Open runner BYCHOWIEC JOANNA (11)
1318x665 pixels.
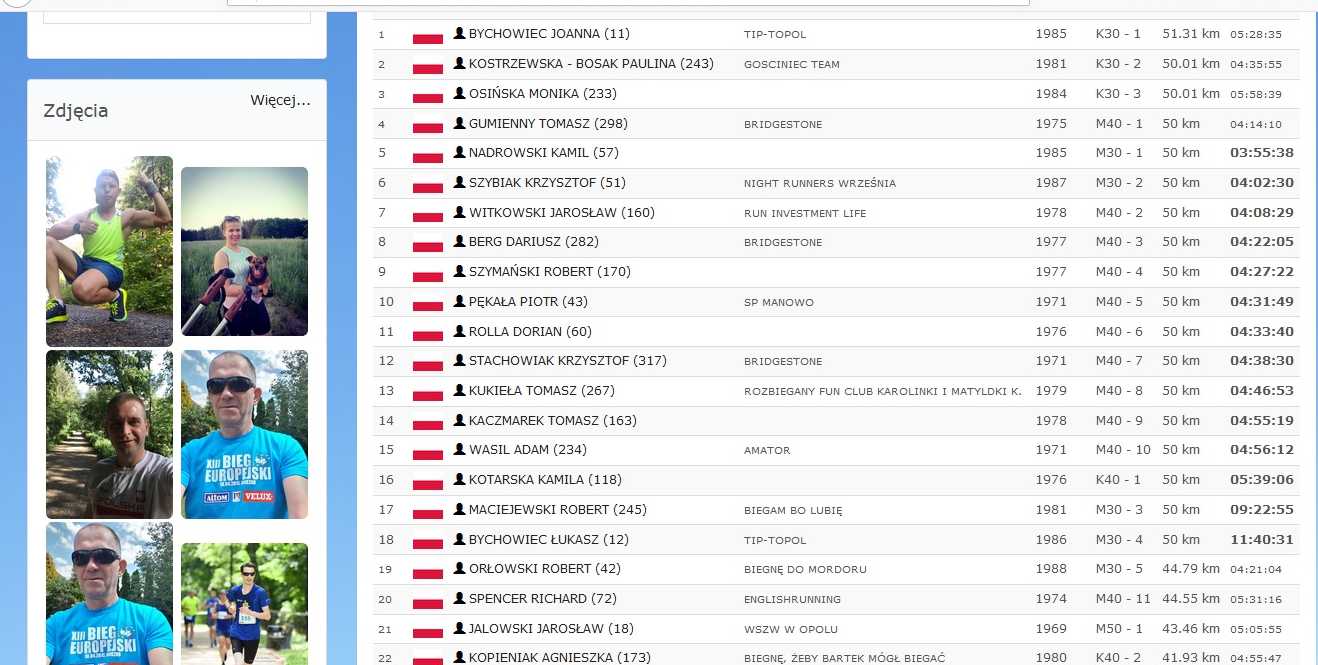[549, 34]
